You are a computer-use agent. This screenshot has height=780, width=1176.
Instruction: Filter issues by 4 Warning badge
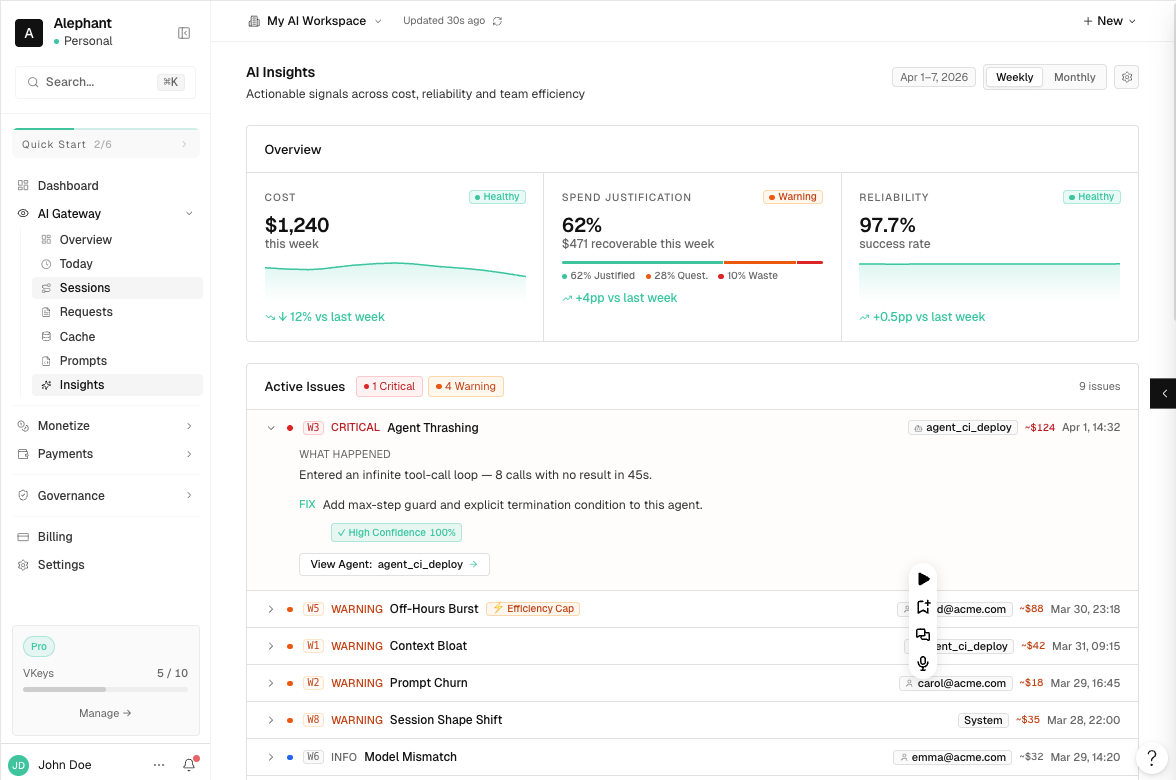tap(466, 386)
